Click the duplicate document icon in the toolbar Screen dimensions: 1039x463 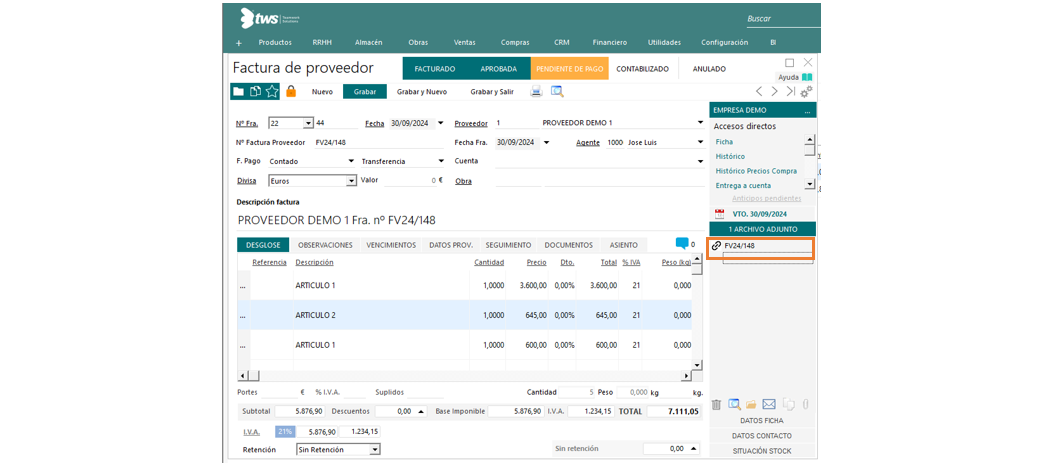pyautogui.click(x=254, y=91)
